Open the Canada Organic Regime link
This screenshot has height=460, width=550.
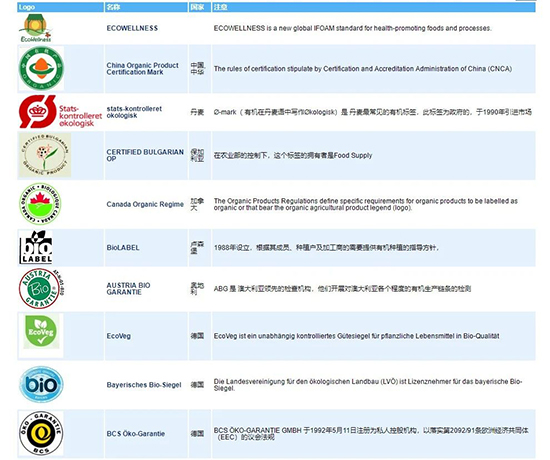(x=145, y=204)
